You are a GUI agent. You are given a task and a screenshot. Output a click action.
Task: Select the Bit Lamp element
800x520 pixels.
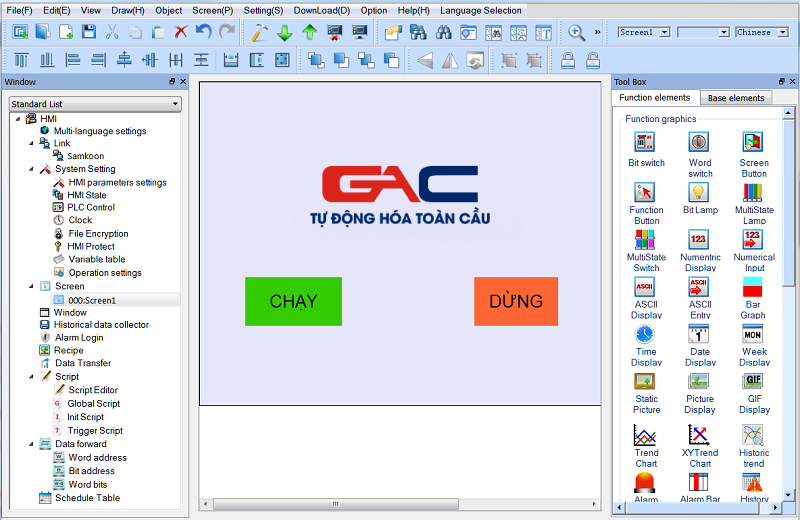click(x=699, y=197)
